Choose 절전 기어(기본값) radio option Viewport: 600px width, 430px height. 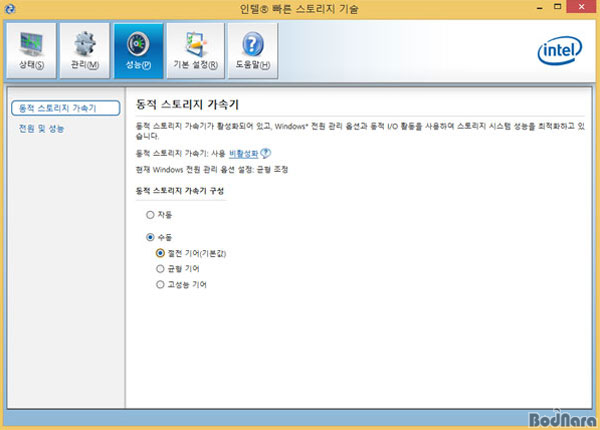click(x=160, y=253)
